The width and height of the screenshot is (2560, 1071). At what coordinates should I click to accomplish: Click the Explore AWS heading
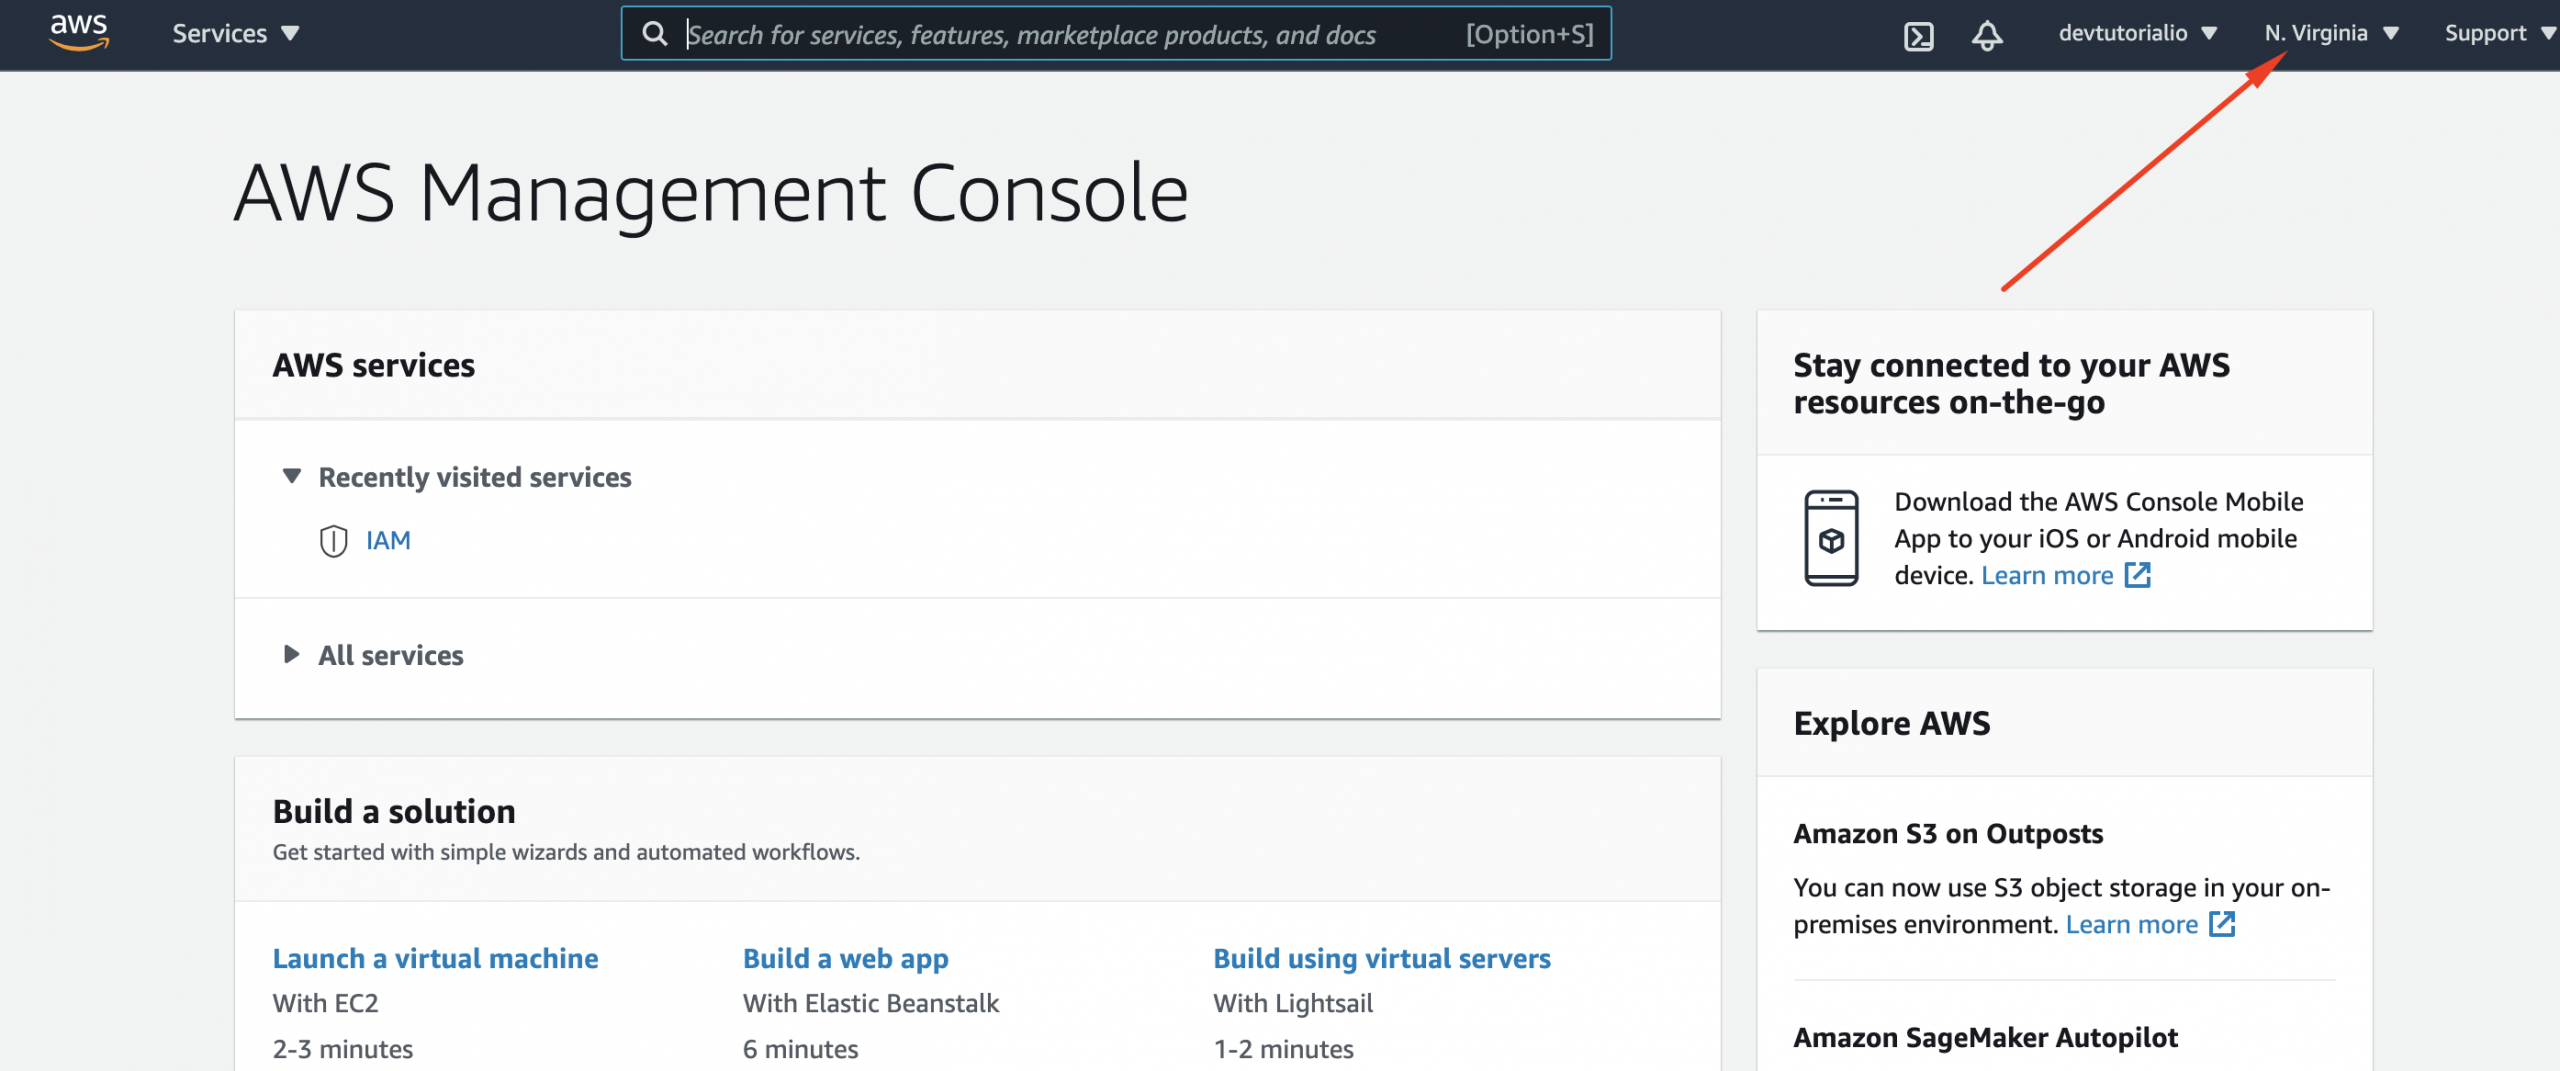[1891, 723]
